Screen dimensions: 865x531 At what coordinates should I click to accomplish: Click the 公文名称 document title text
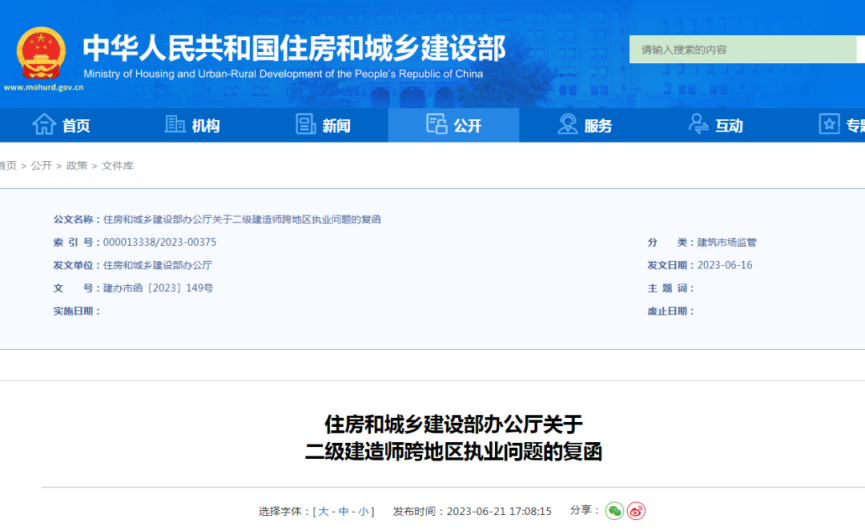click(x=242, y=219)
